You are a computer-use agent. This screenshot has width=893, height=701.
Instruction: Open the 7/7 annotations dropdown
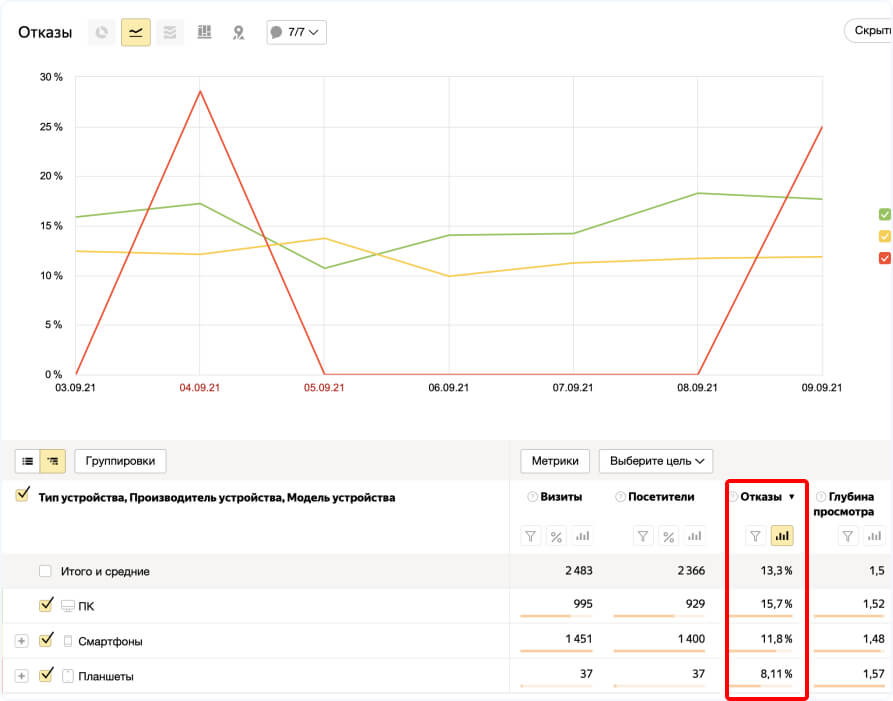pos(296,32)
